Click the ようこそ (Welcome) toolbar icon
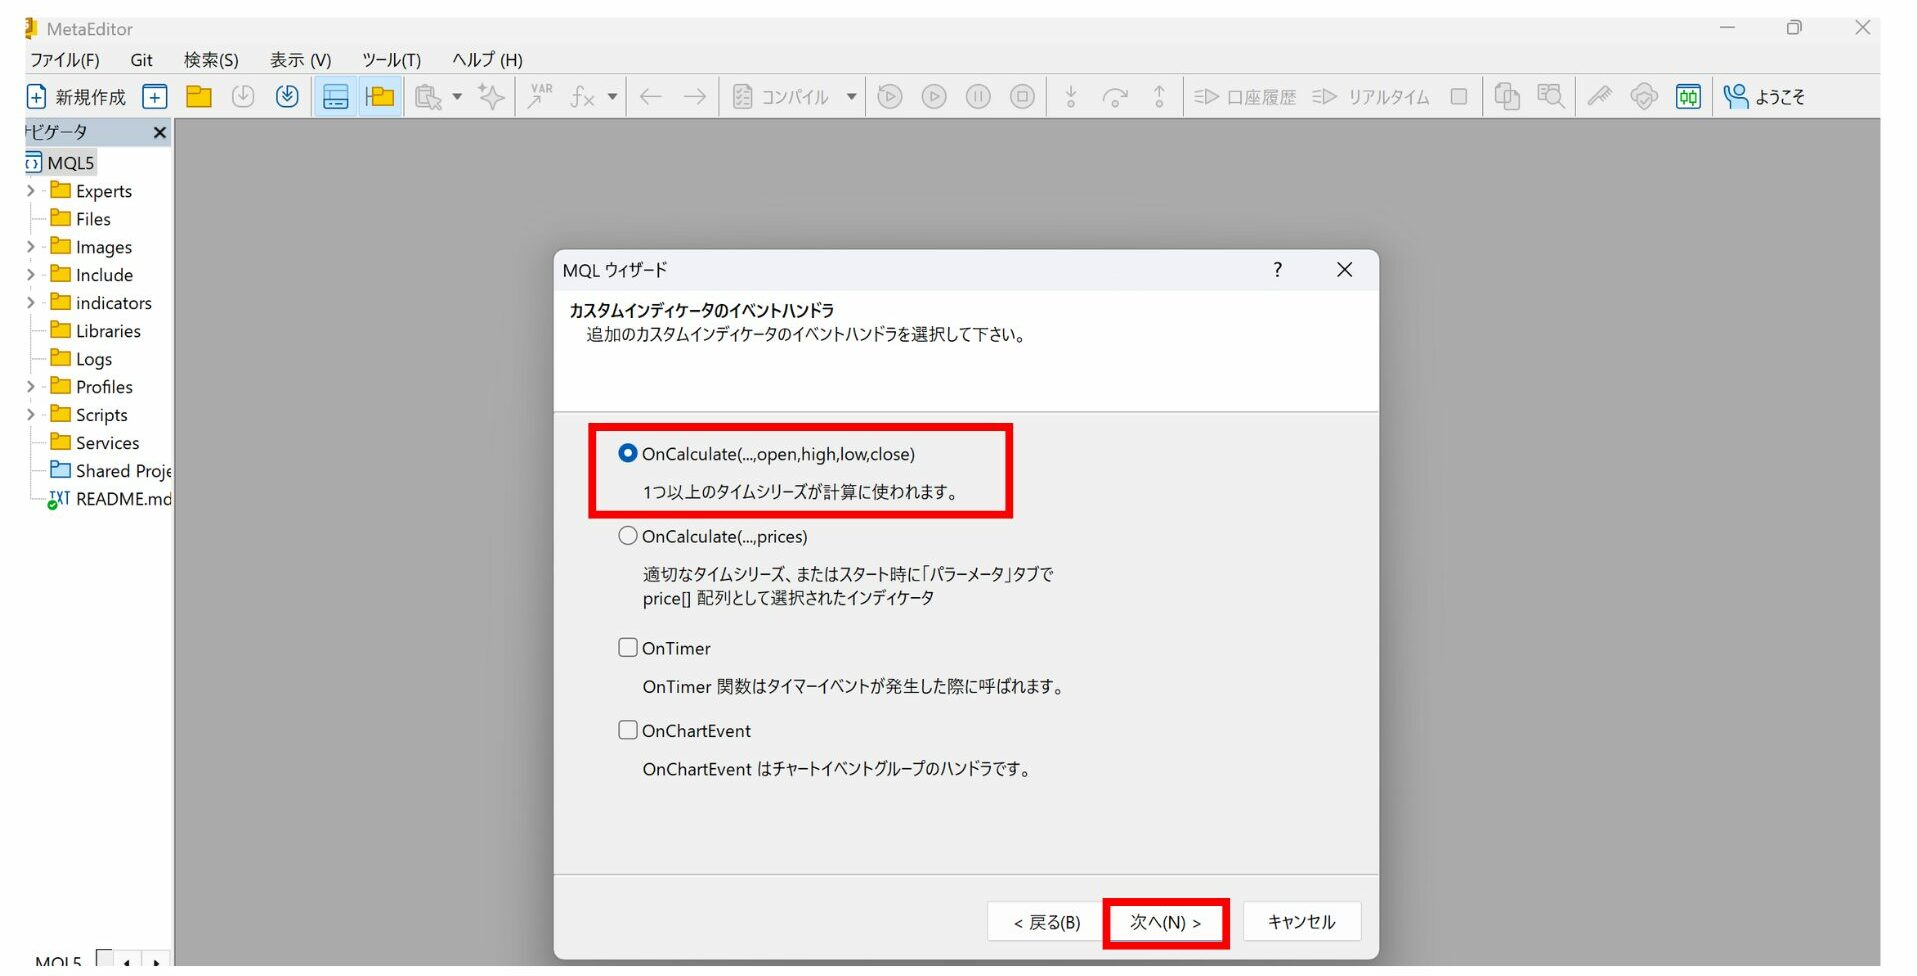The width and height of the screenshot is (1917, 976). tap(1764, 97)
